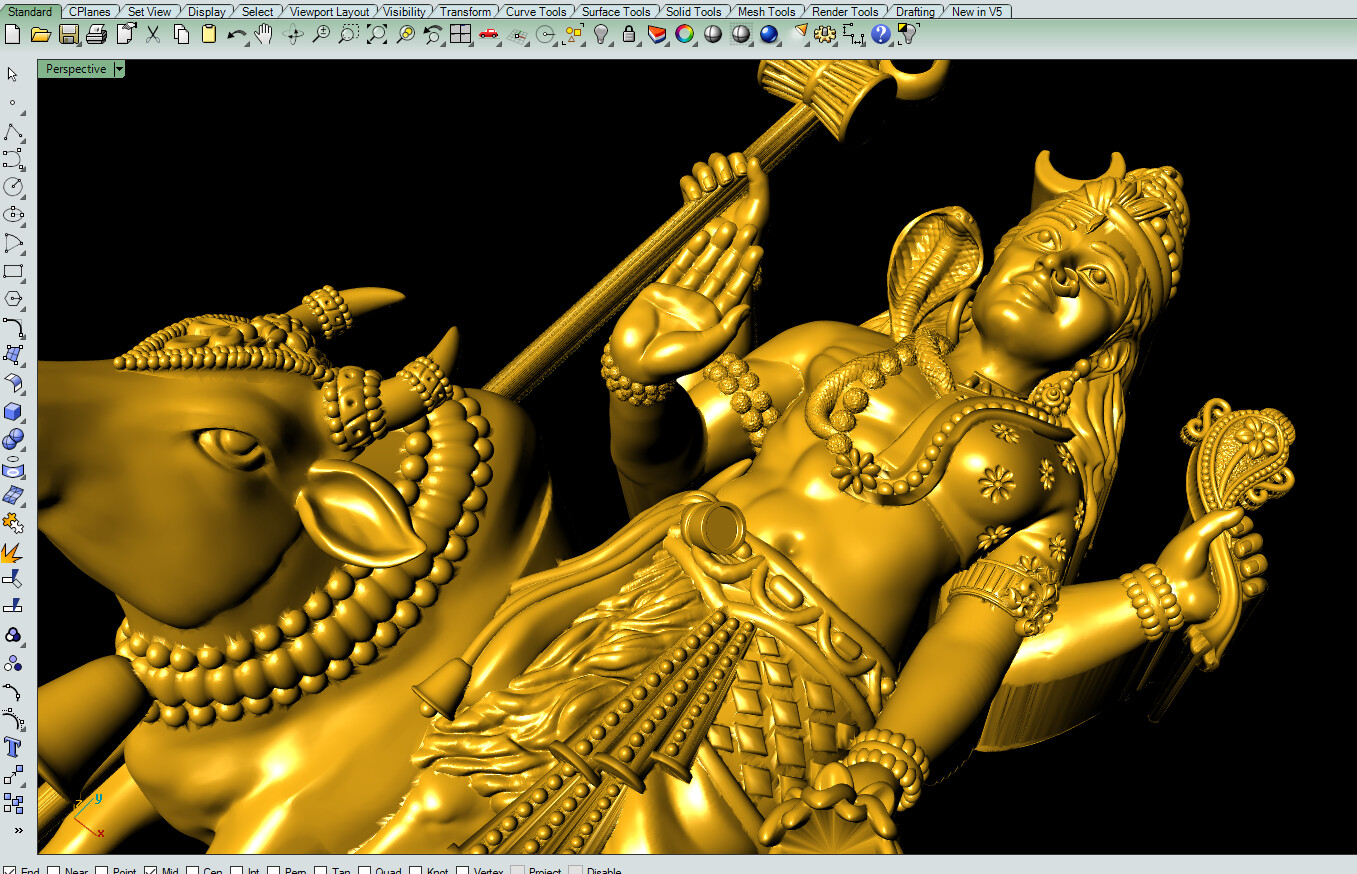This screenshot has height=874, width=1357.
Task: Open the New in V5 tab
Action: [x=977, y=12]
